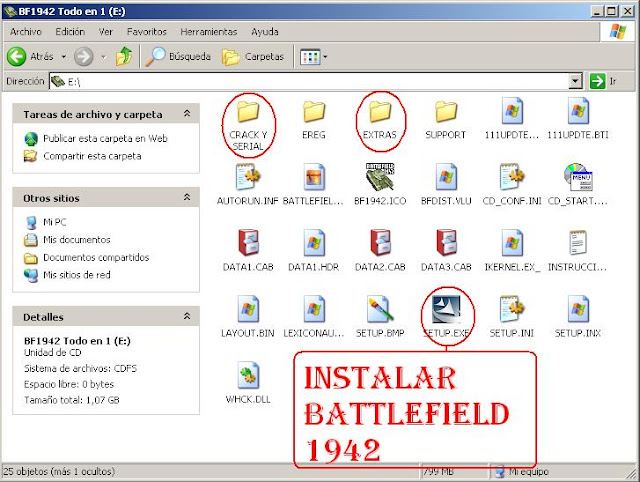The image size is (640, 482).
Task: Click the Atrás back button
Action: [30, 56]
